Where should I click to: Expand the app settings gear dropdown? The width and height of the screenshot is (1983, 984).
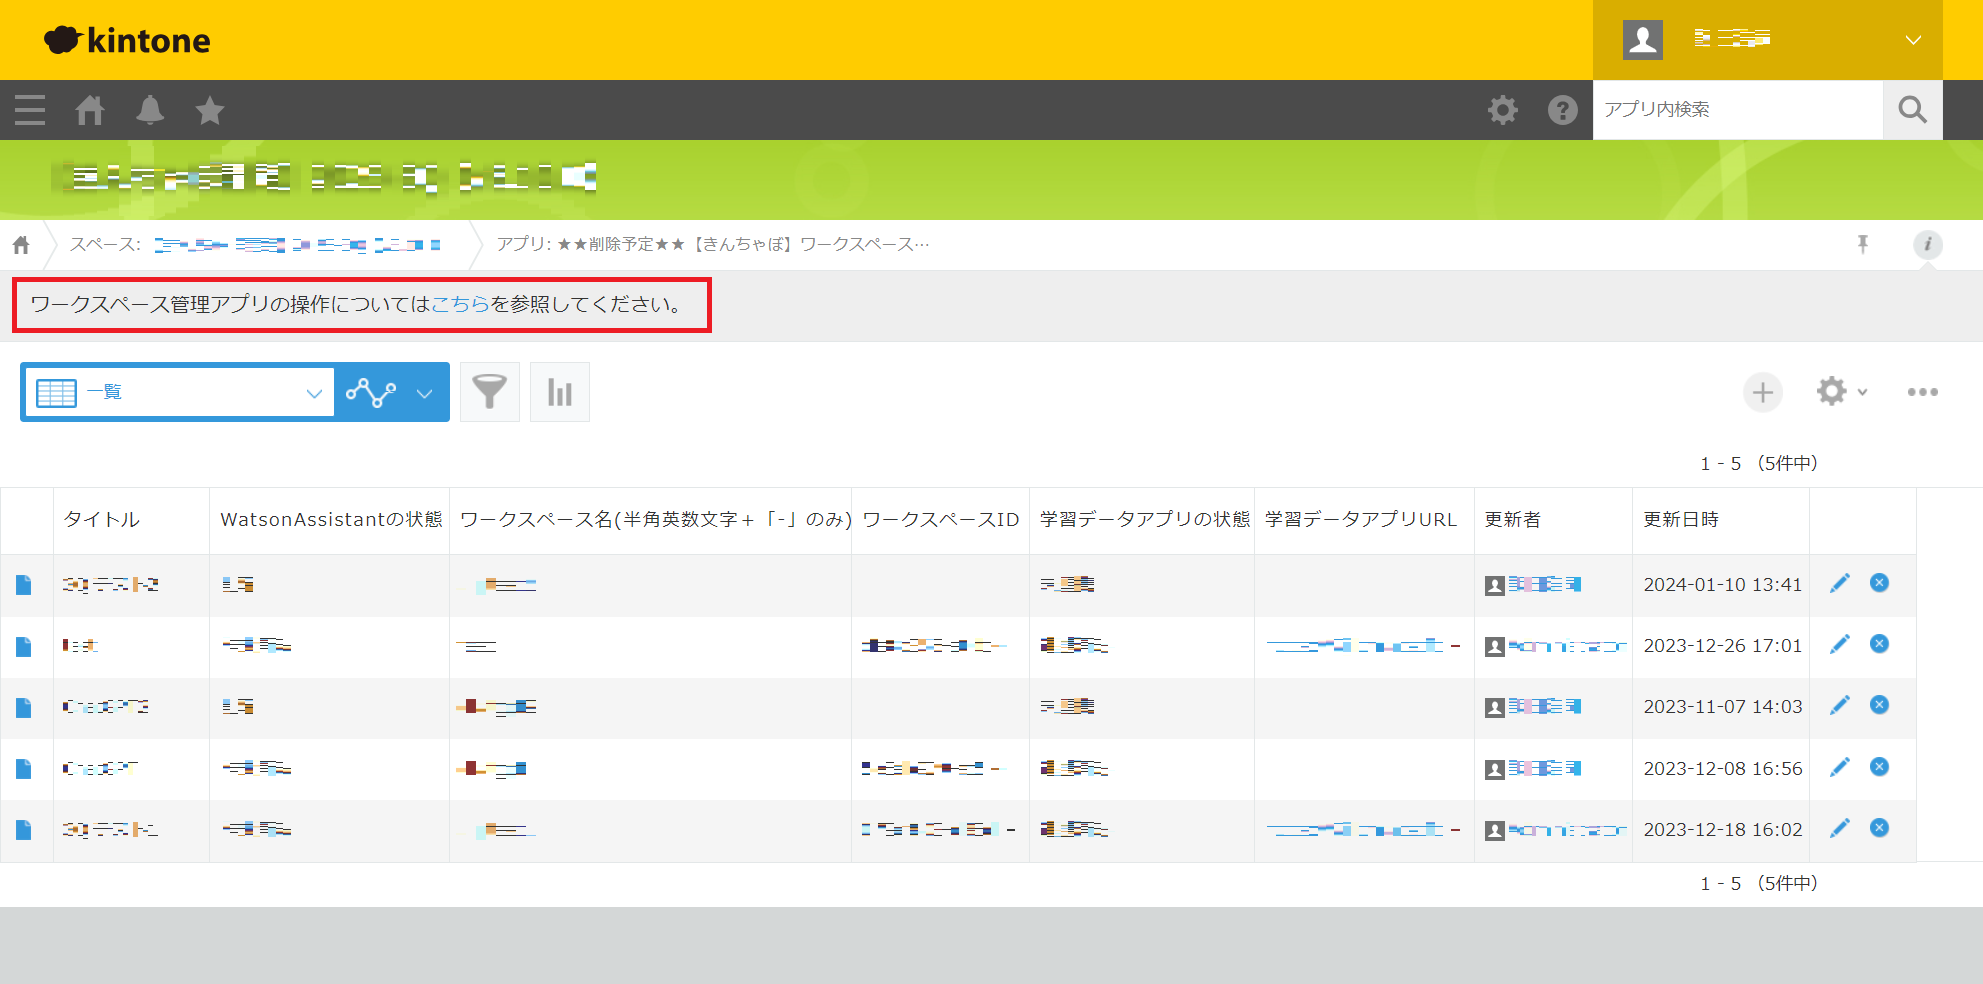1841,392
